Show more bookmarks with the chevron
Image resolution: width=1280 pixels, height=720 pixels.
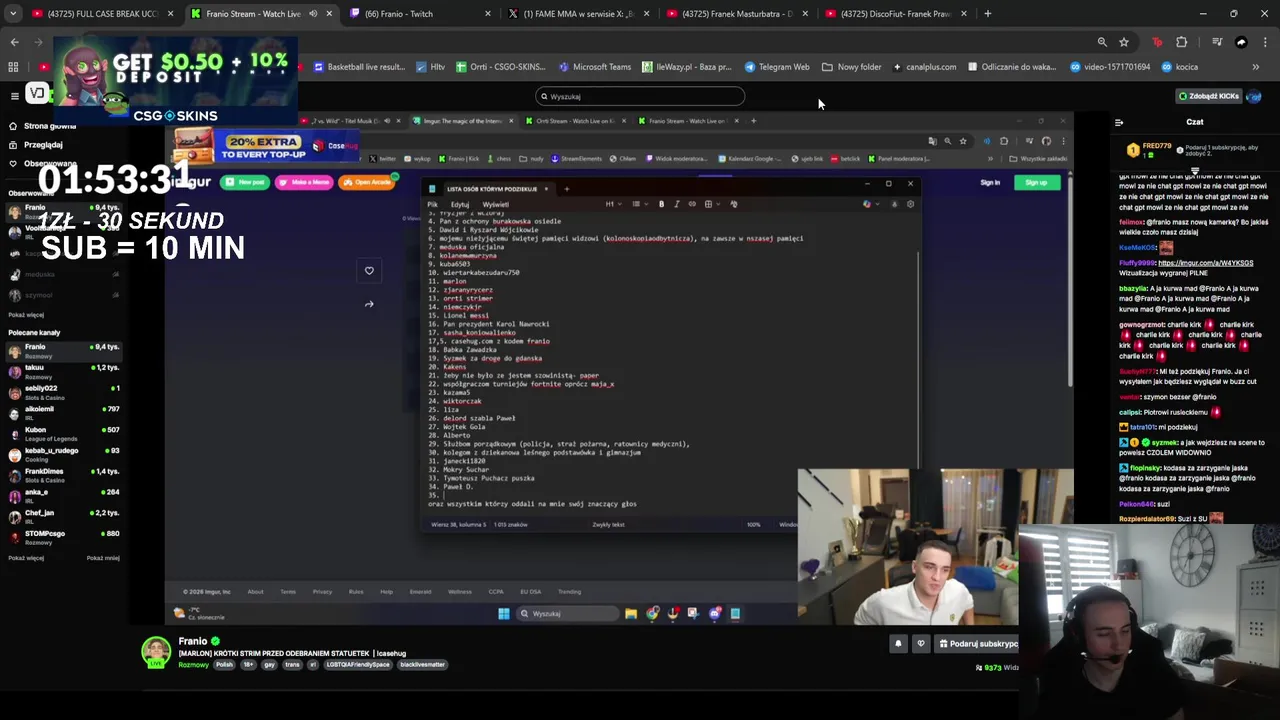tap(1256, 67)
